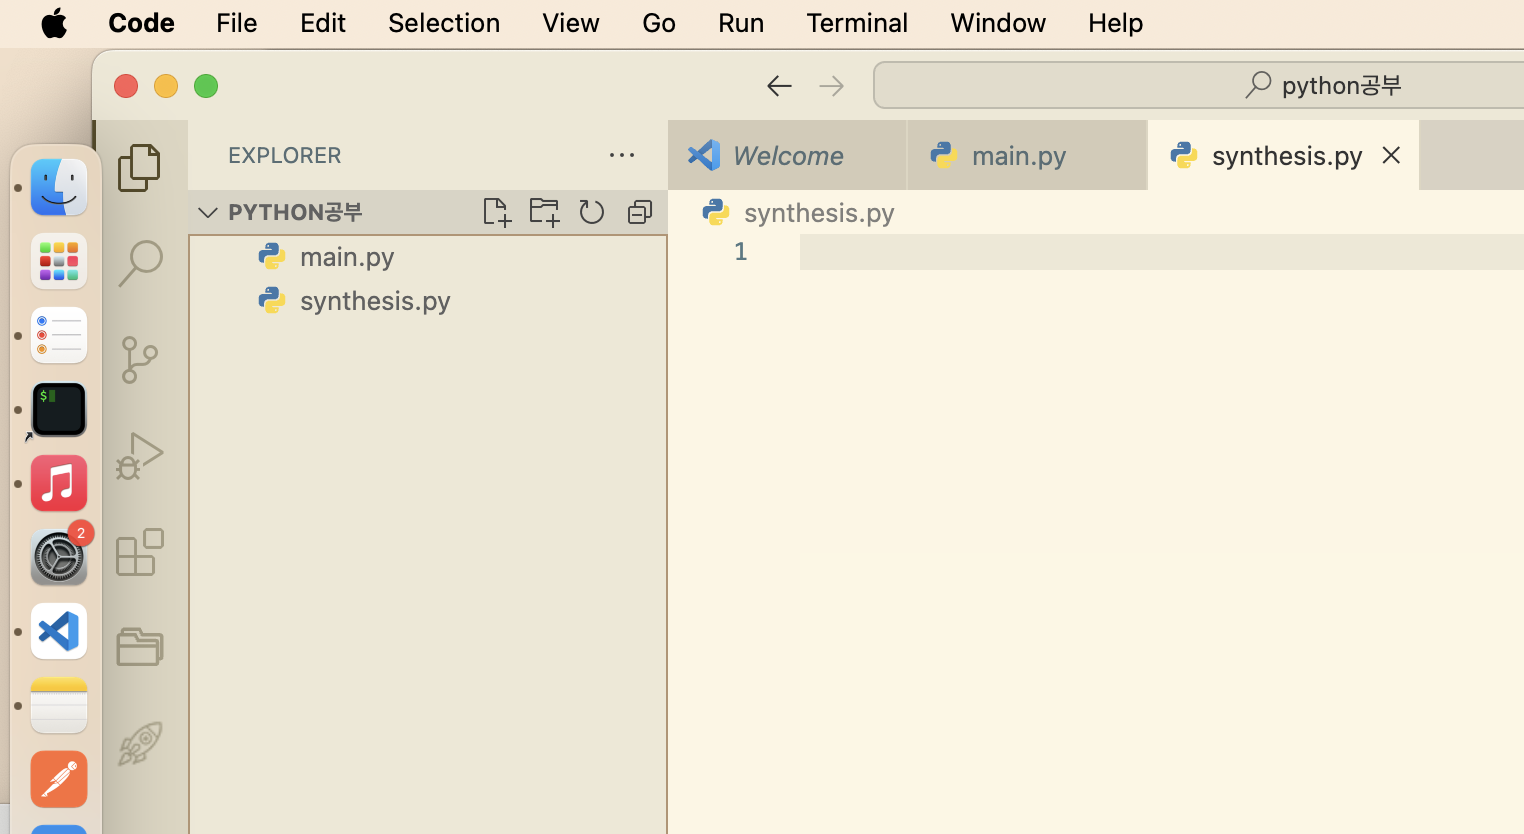The height and width of the screenshot is (834, 1524).
Task: Open the Go menu
Action: (x=659, y=23)
